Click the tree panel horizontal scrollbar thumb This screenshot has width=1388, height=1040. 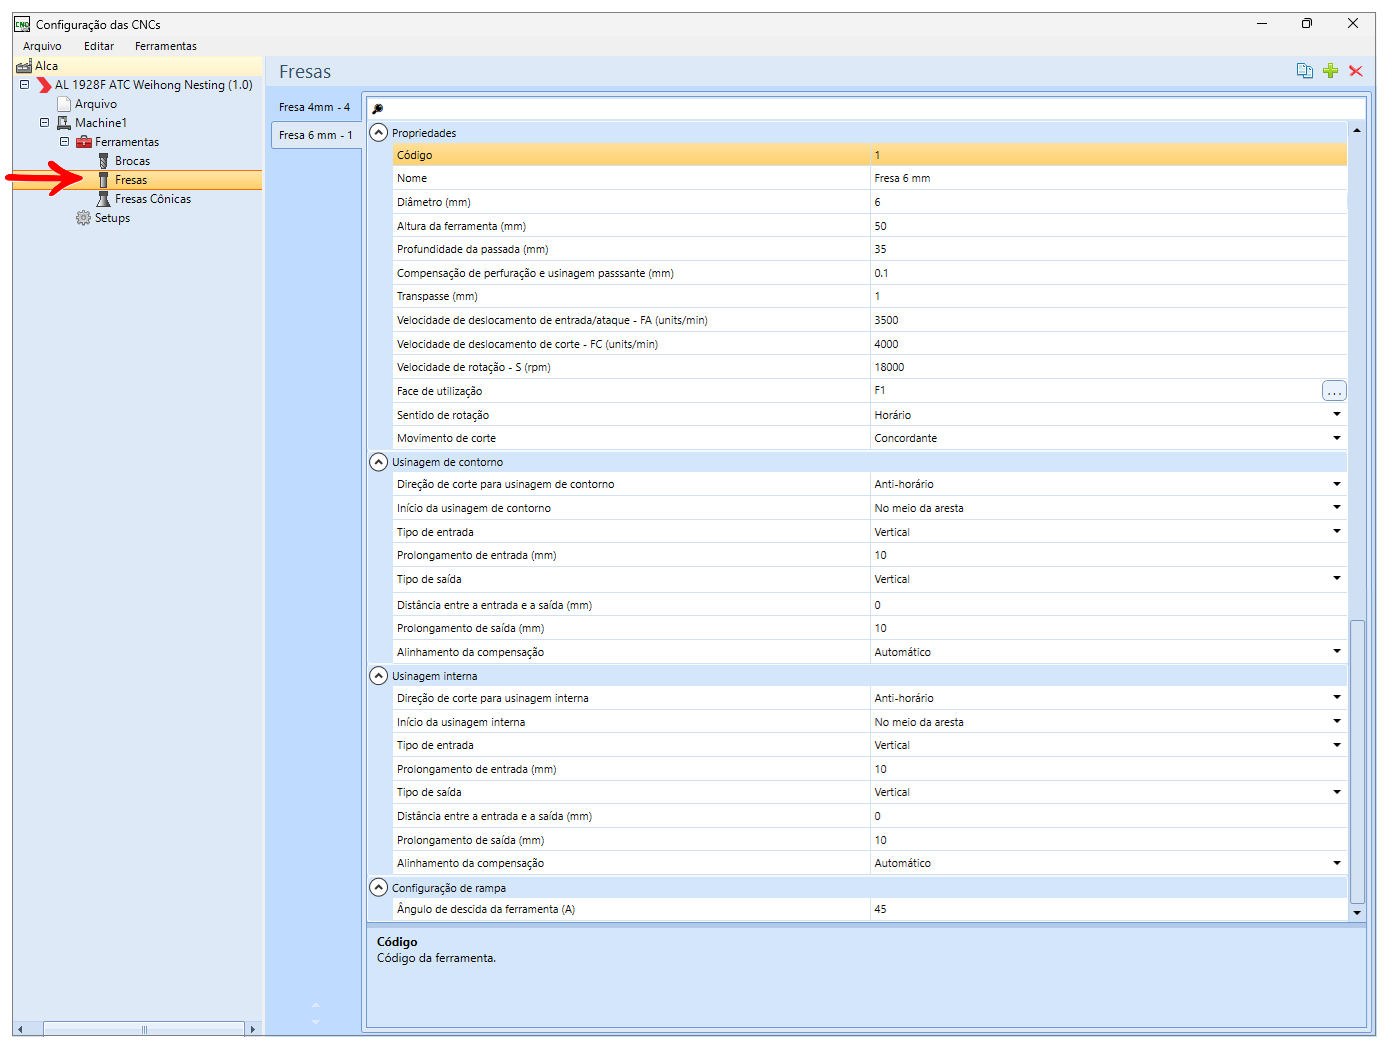coord(144,1029)
